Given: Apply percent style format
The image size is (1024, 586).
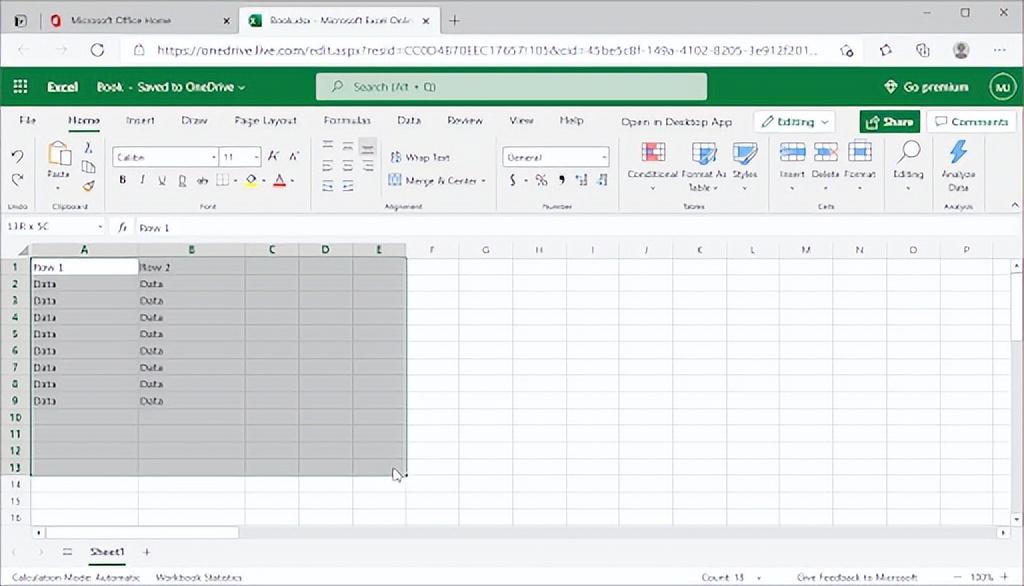Looking at the screenshot, I should click(x=541, y=180).
